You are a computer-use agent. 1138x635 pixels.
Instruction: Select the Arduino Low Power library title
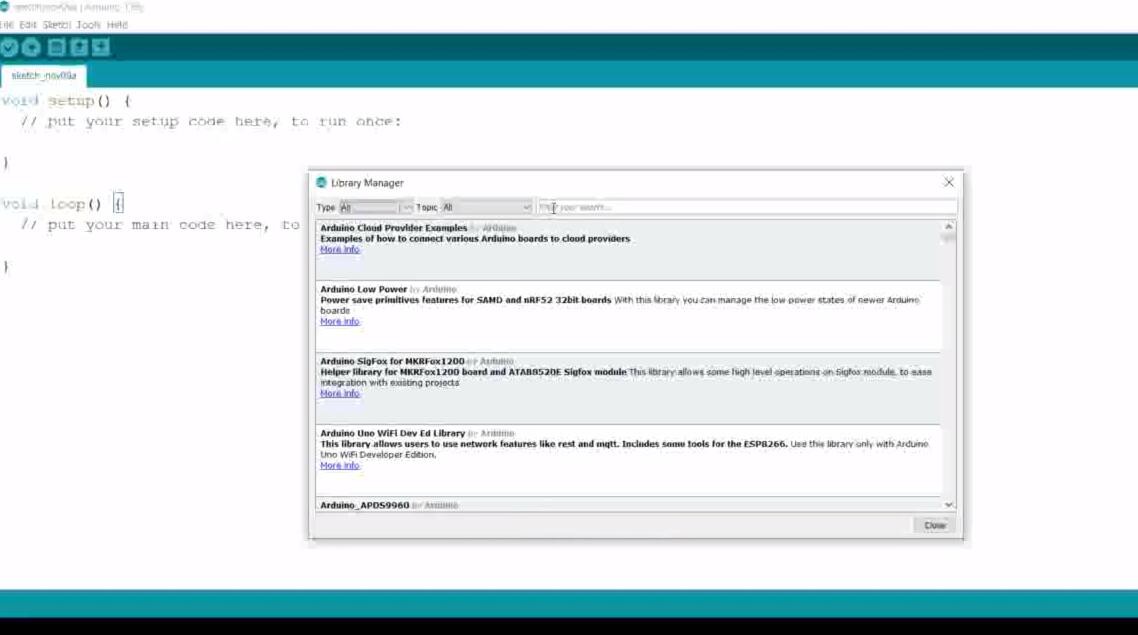tap(364, 289)
